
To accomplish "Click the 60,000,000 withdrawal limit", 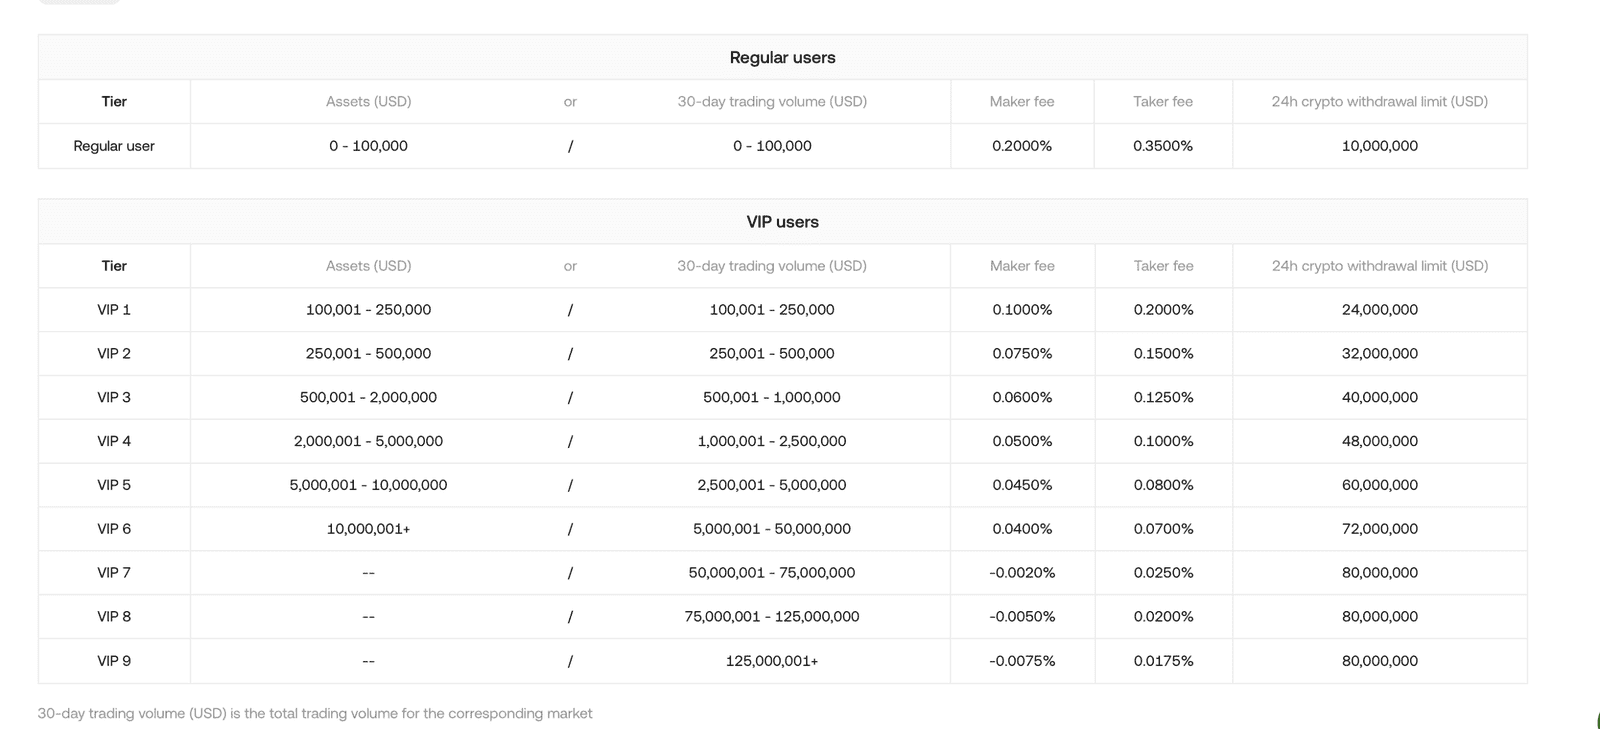I will [1380, 485].
